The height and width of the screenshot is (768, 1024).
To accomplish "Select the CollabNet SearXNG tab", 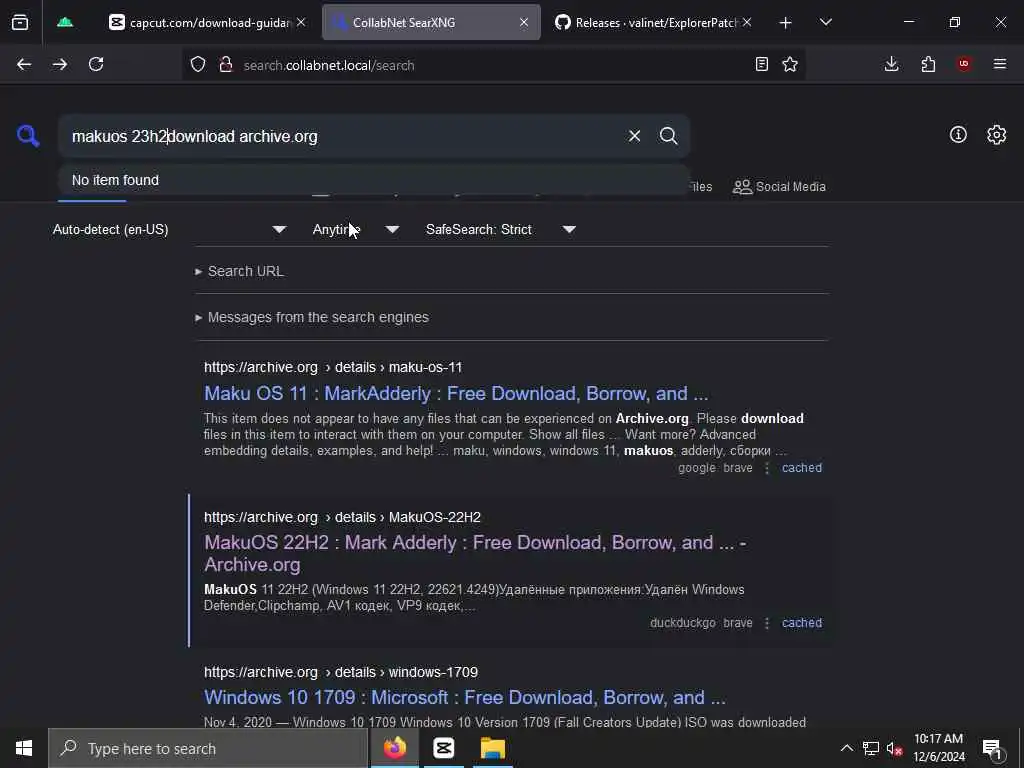I will [431, 22].
